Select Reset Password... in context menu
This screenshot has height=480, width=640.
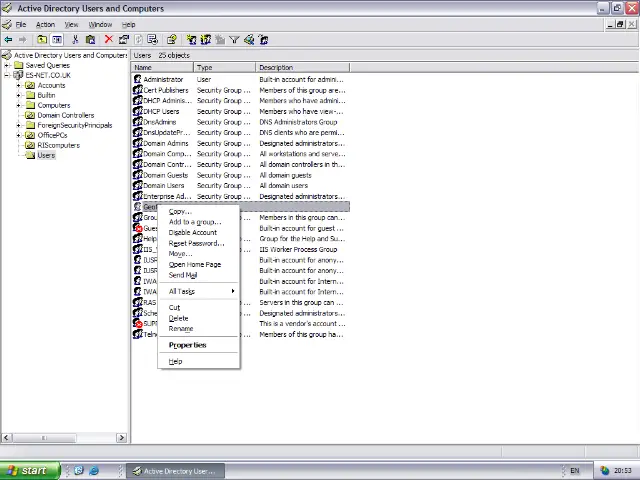(199, 243)
